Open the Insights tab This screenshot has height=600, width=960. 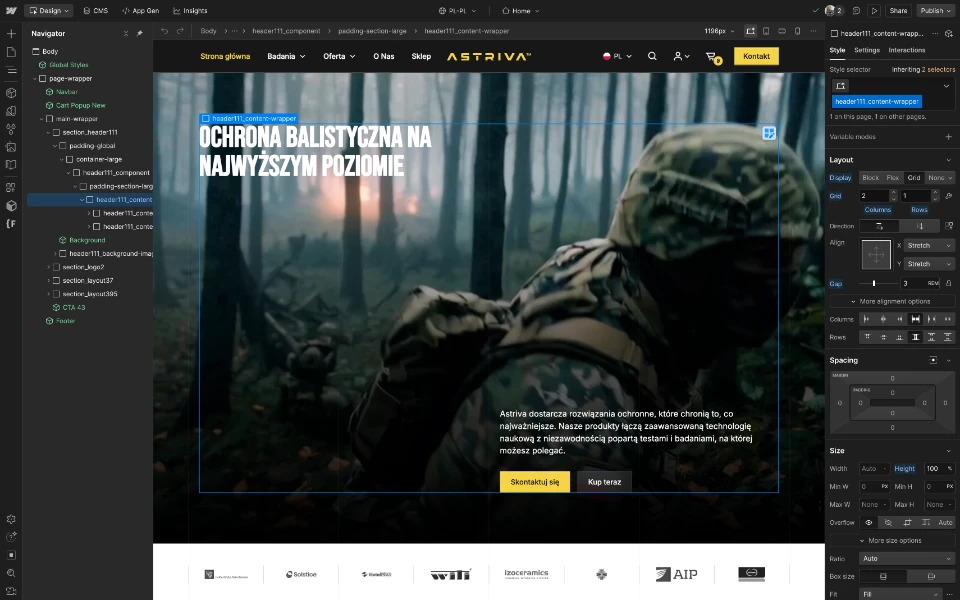coord(190,10)
